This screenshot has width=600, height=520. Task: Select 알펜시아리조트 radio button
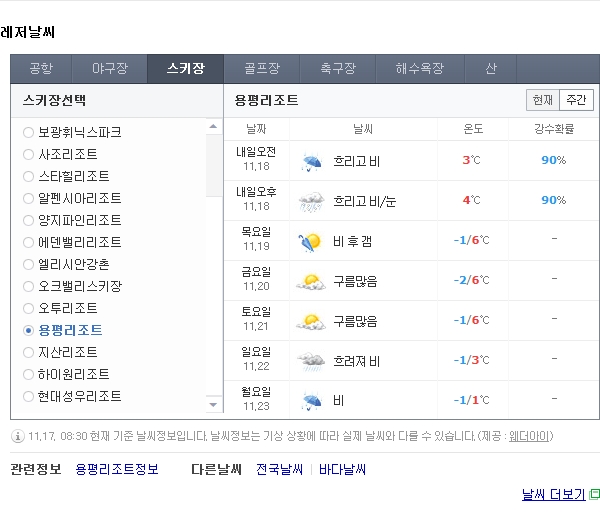(28, 199)
